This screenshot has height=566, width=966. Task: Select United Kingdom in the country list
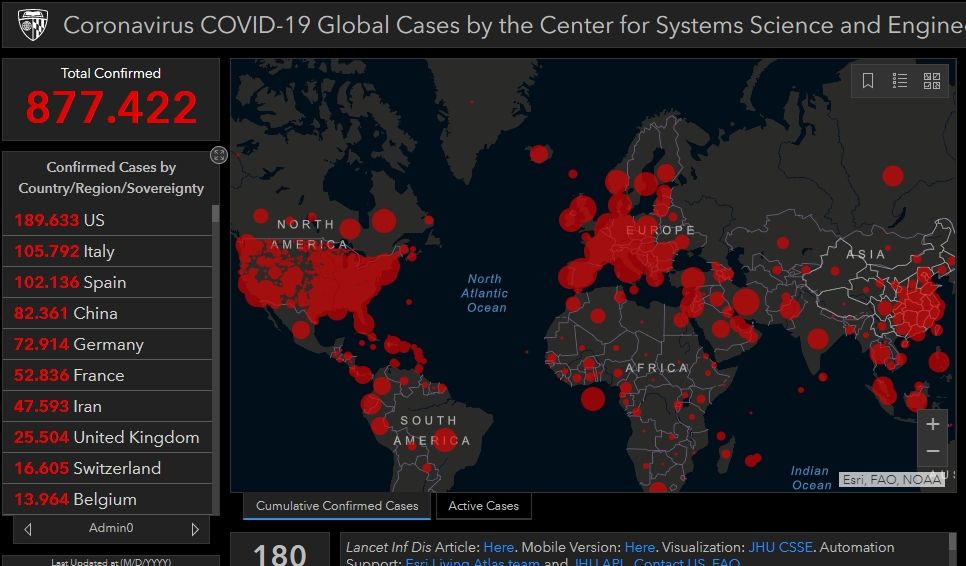(108, 437)
